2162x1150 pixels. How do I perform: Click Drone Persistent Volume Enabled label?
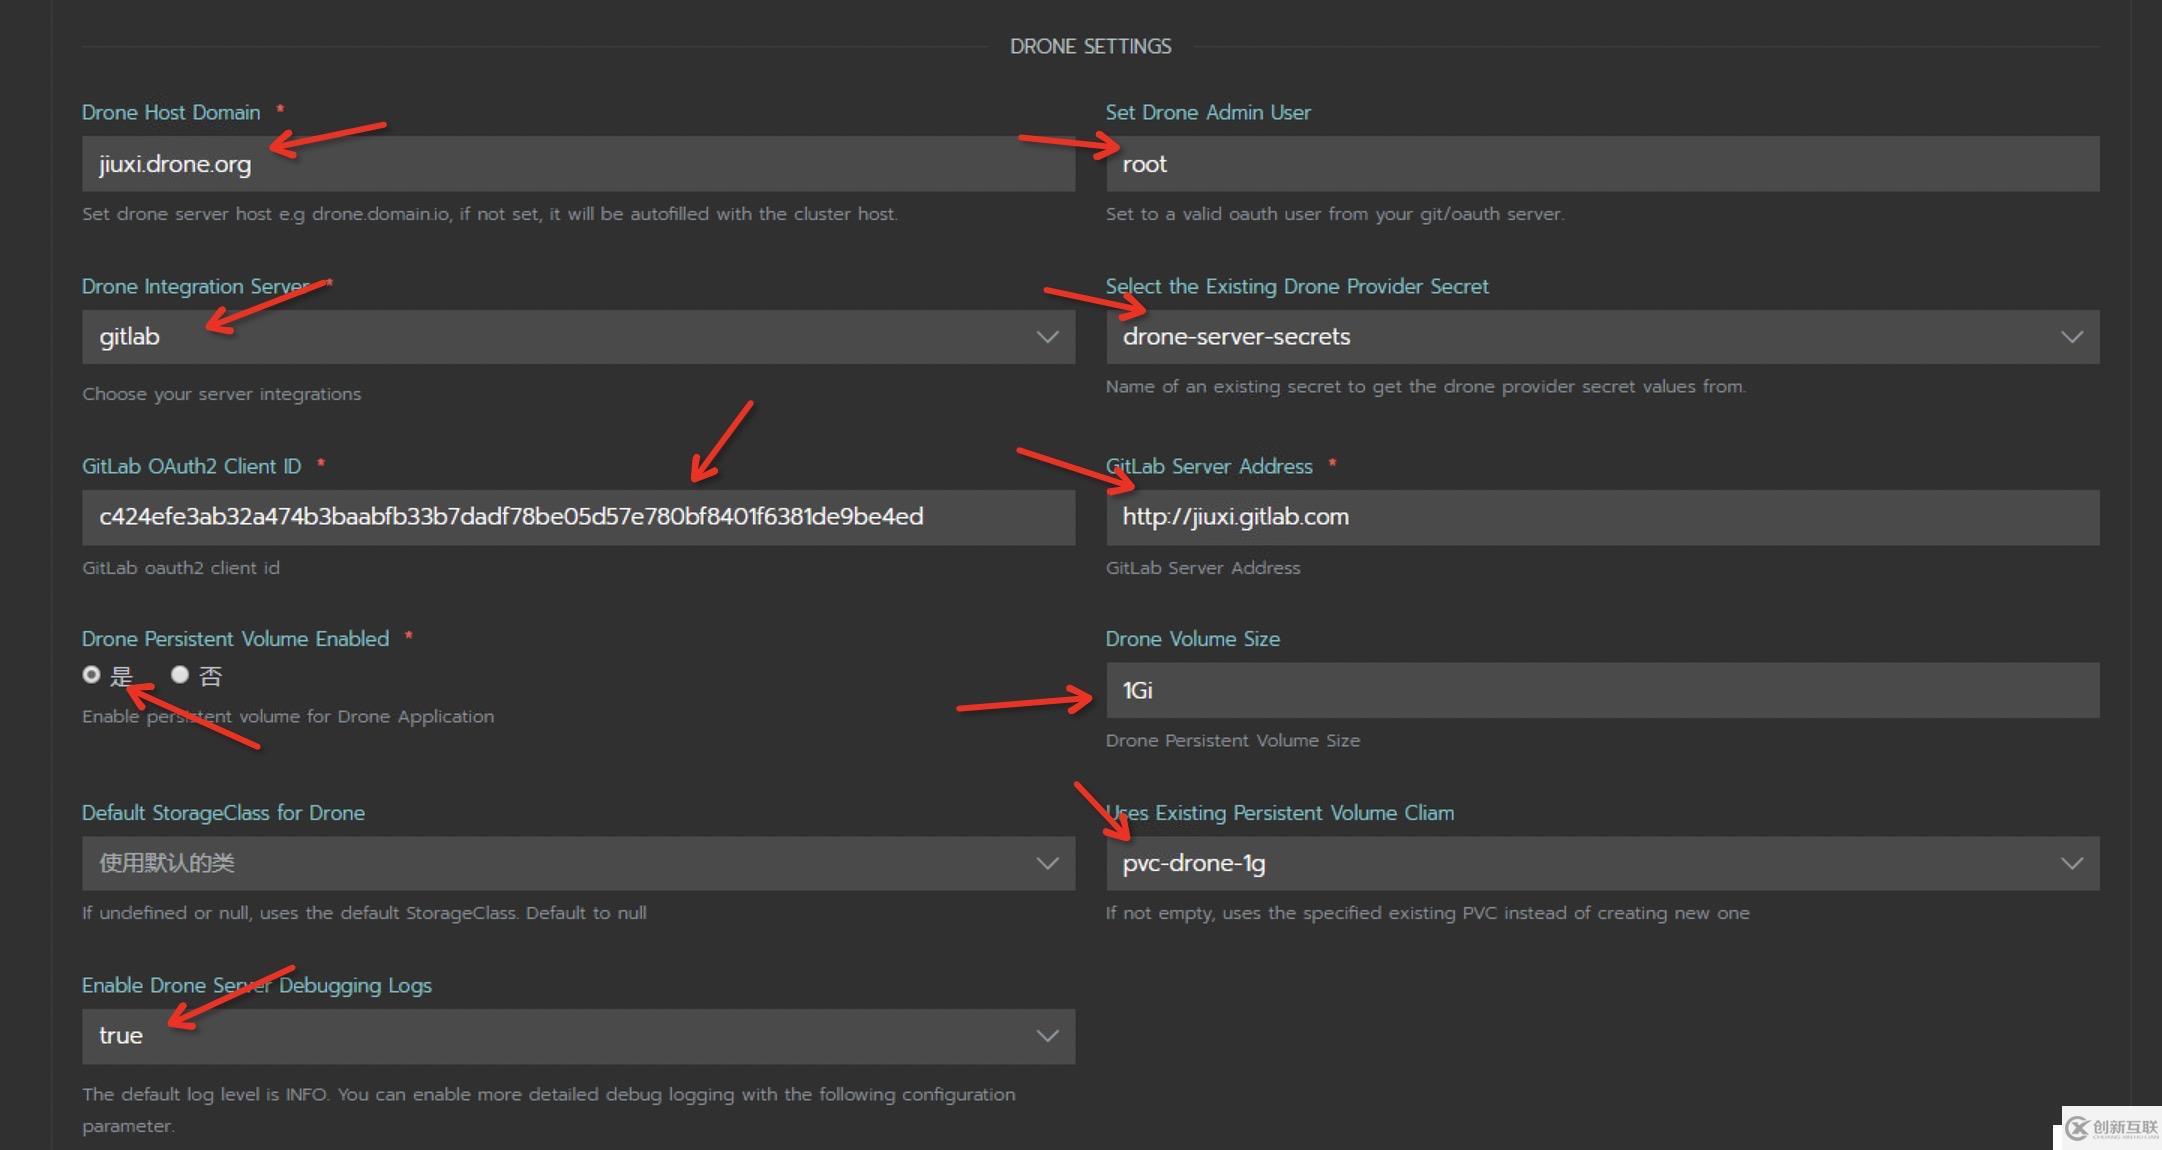[235, 639]
